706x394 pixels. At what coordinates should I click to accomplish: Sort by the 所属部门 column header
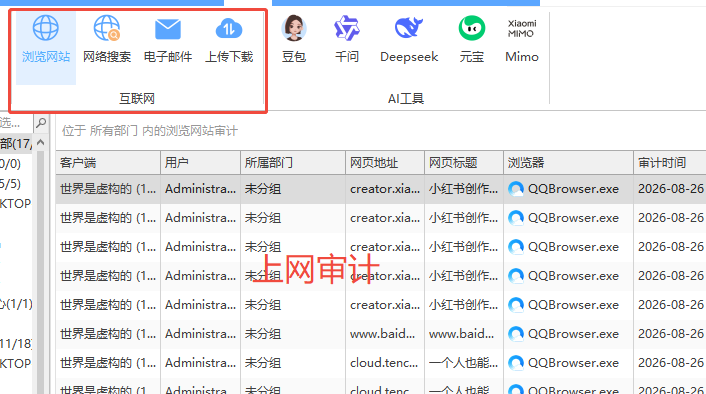pyautogui.click(x=293, y=163)
